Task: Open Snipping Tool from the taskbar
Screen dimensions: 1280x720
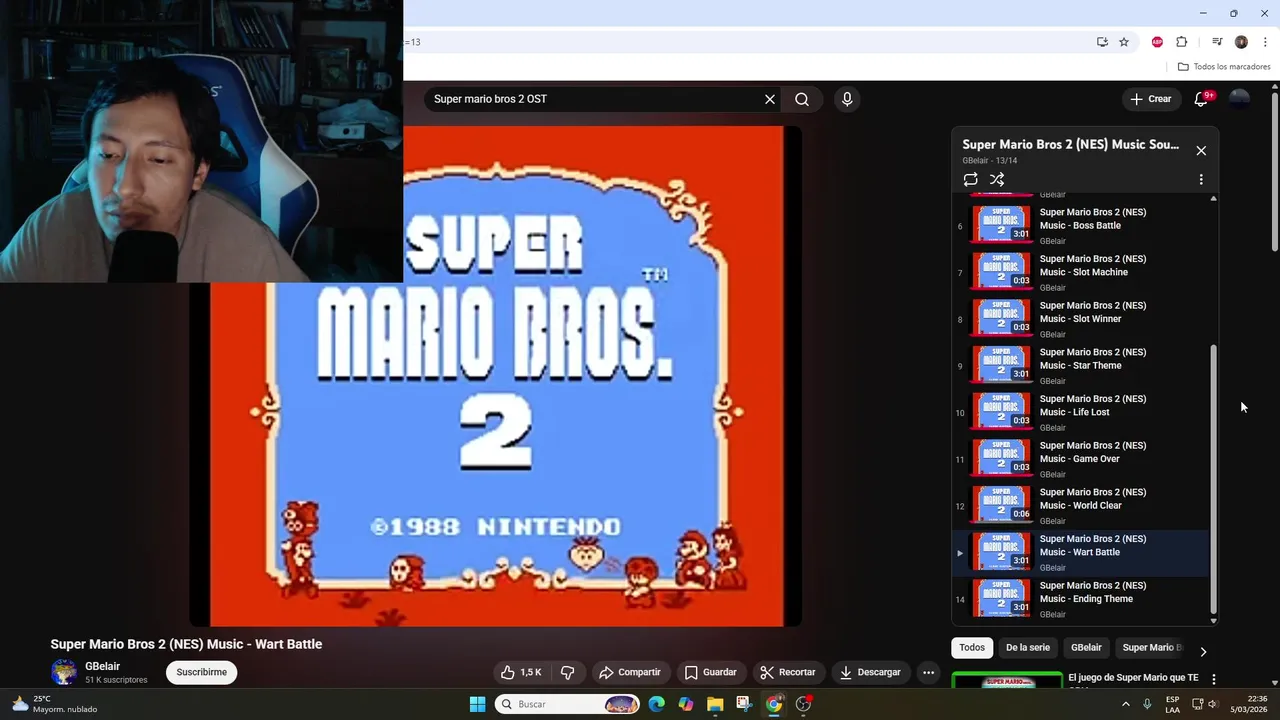Action: point(744,704)
